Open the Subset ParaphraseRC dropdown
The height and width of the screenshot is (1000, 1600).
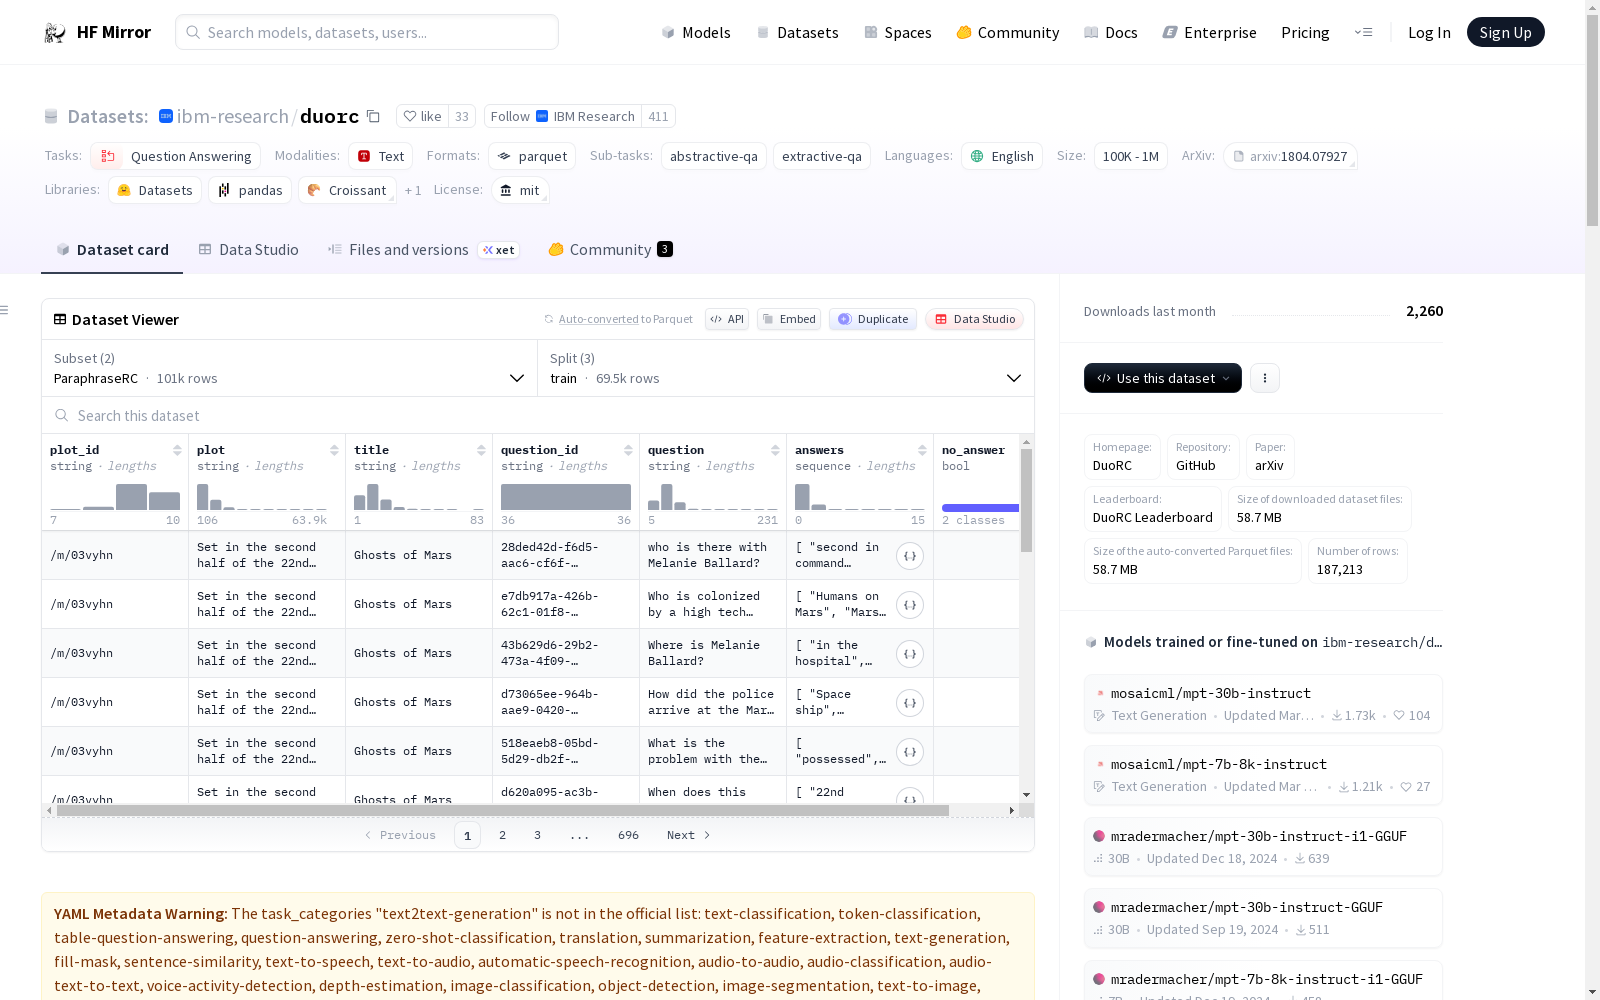coord(289,368)
